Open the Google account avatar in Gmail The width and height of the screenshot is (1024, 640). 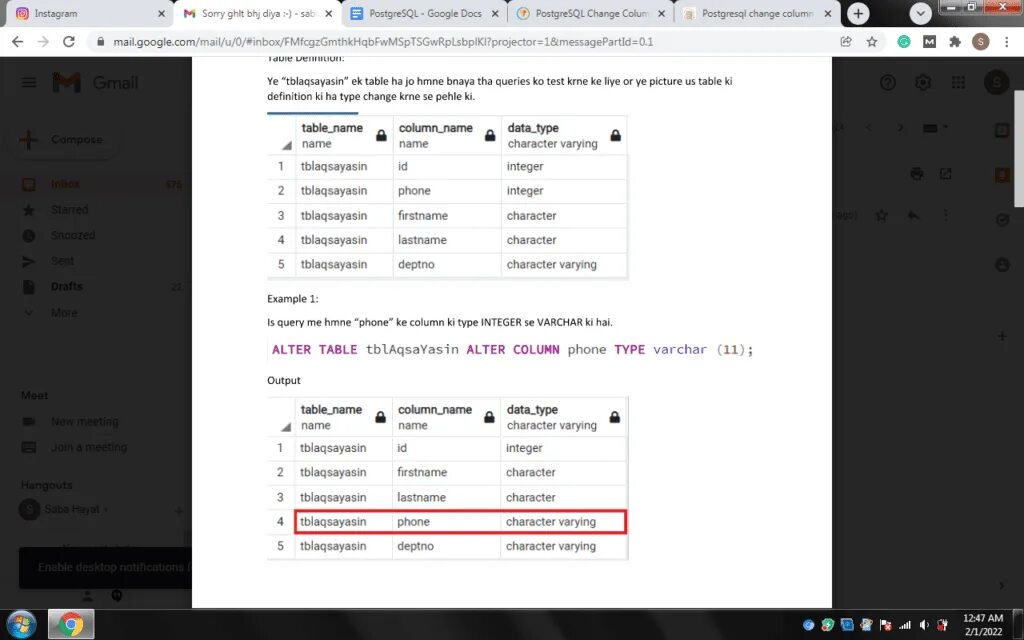coord(997,82)
